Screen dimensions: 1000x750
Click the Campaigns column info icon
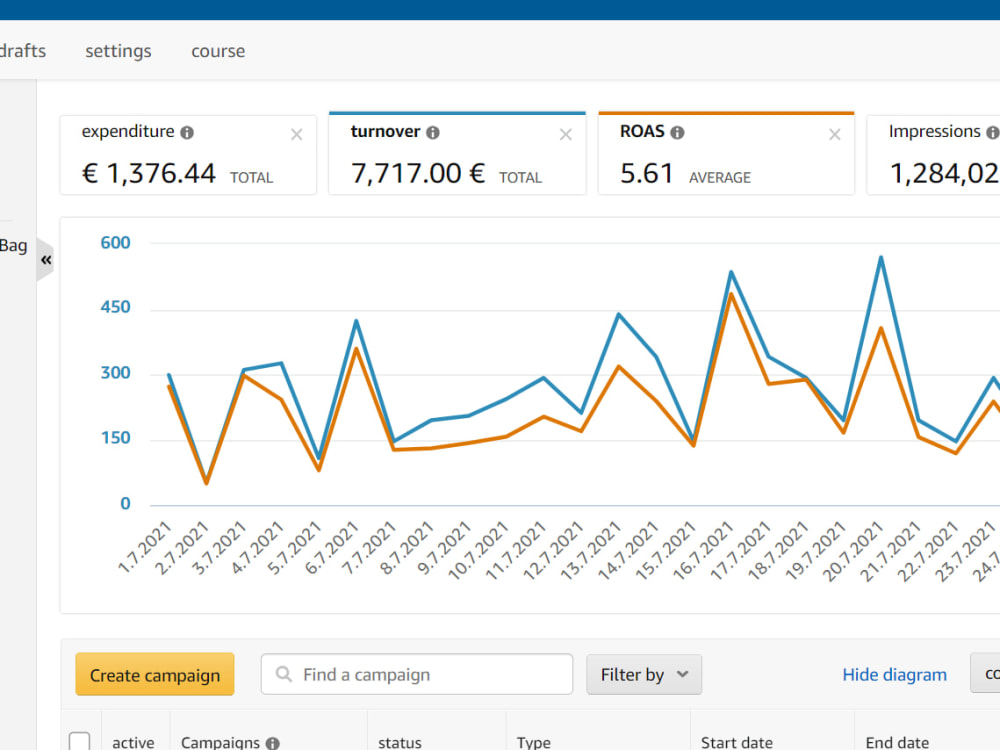273,743
